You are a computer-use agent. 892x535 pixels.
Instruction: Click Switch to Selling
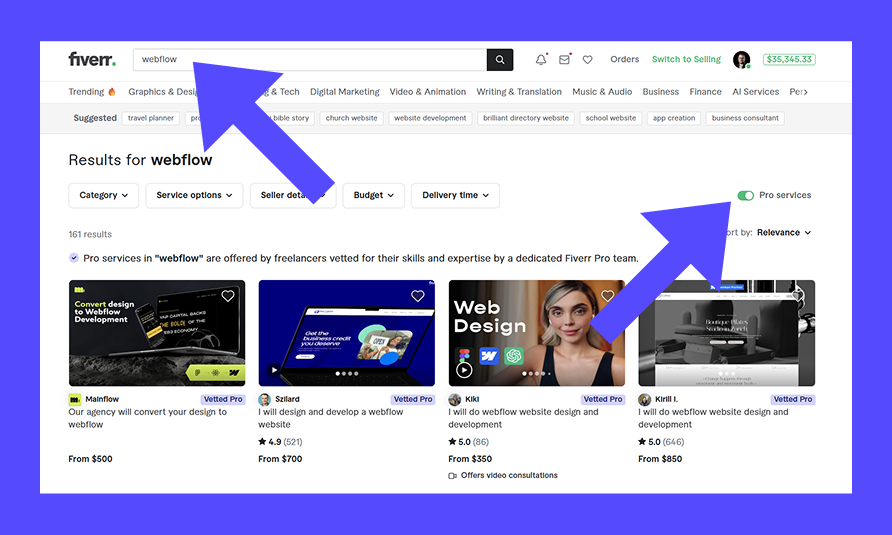point(686,59)
